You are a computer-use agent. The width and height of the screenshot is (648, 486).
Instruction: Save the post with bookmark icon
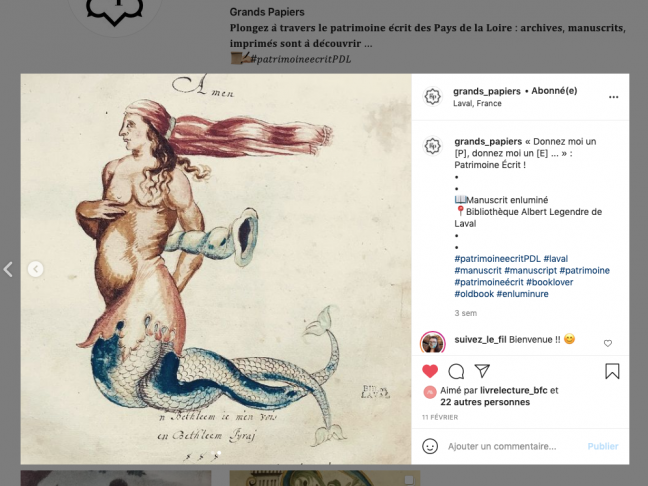pyautogui.click(x=612, y=371)
